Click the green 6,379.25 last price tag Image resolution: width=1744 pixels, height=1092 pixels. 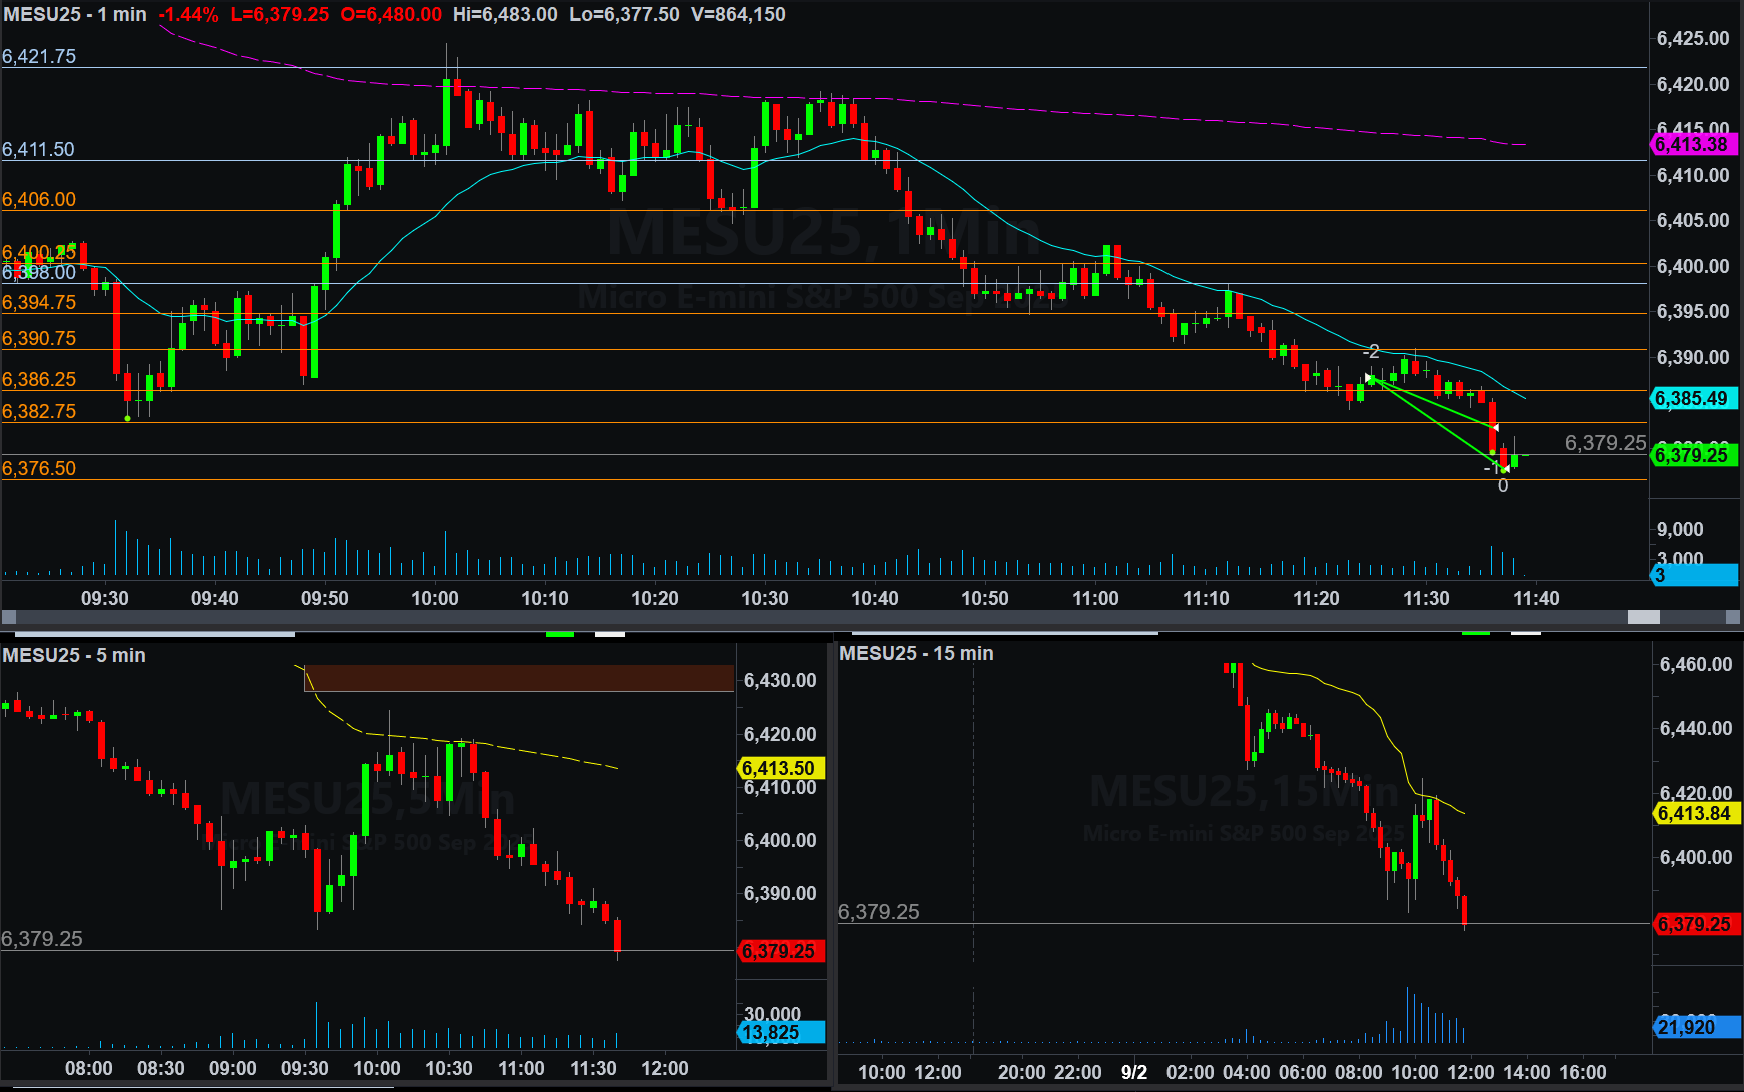click(x=1691, y=456)
